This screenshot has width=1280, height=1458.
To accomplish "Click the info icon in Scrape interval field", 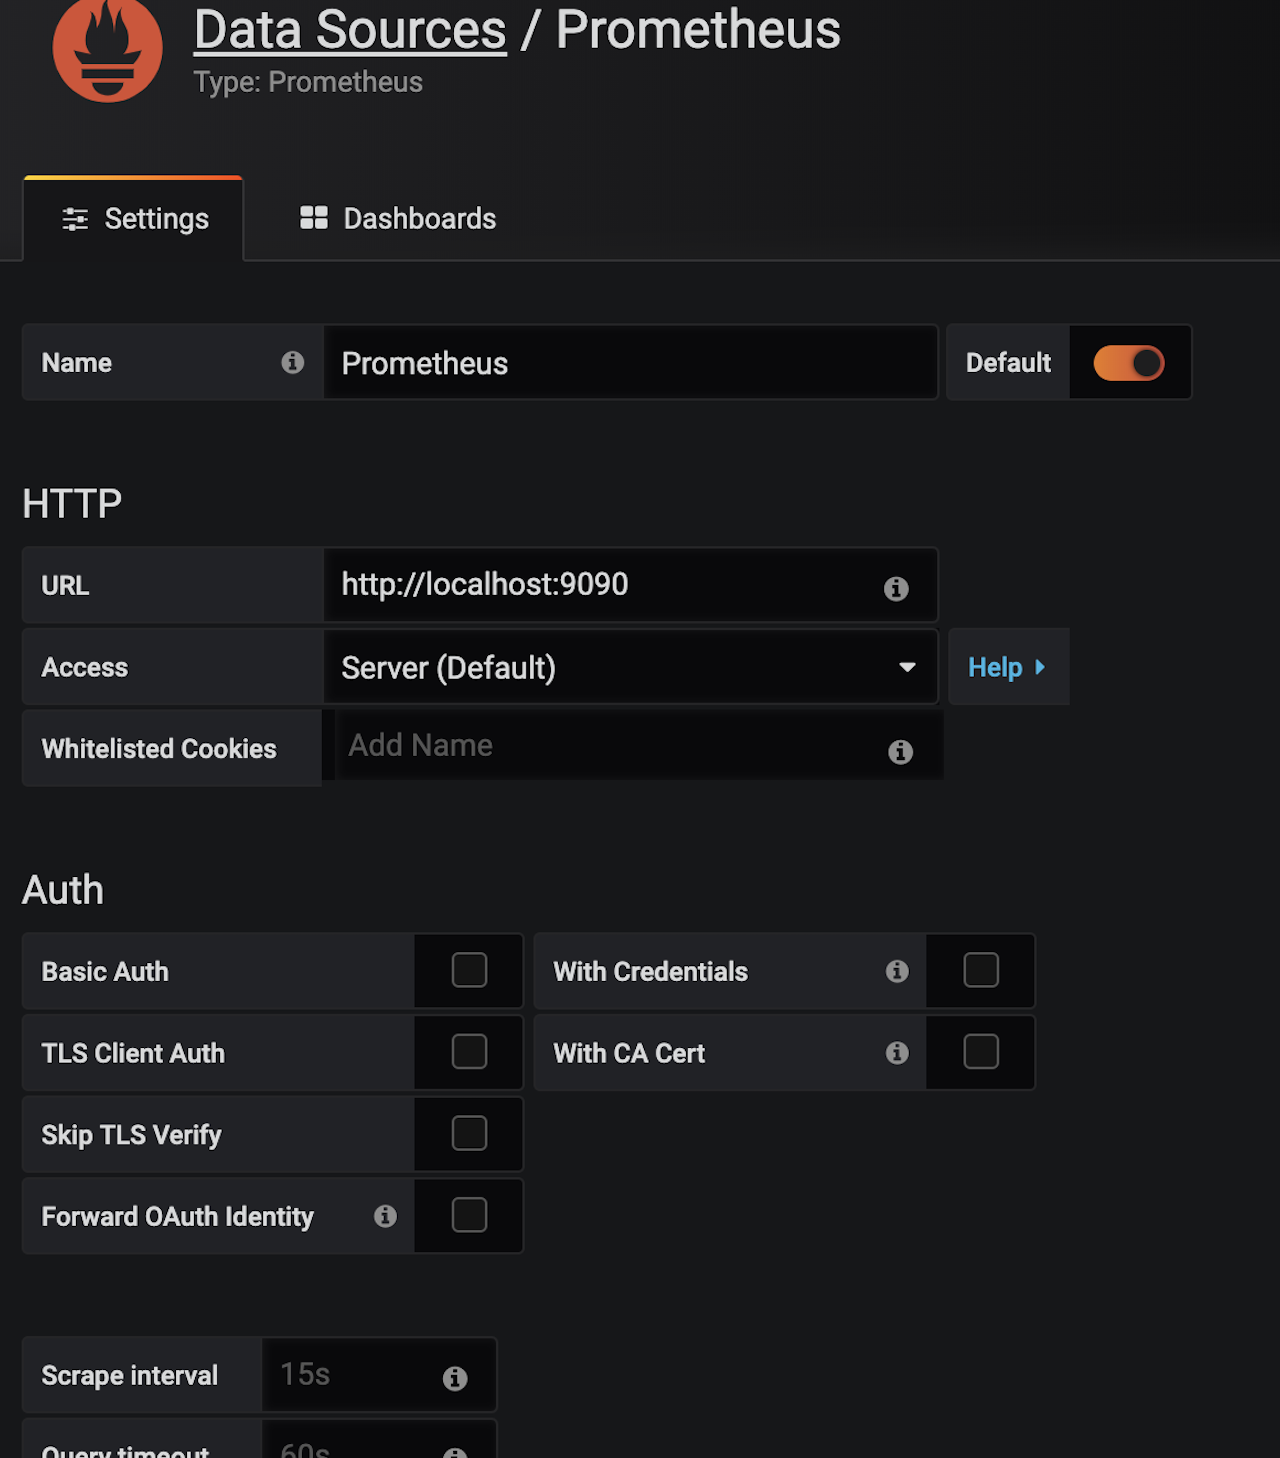I will [x=455, y=1378].
